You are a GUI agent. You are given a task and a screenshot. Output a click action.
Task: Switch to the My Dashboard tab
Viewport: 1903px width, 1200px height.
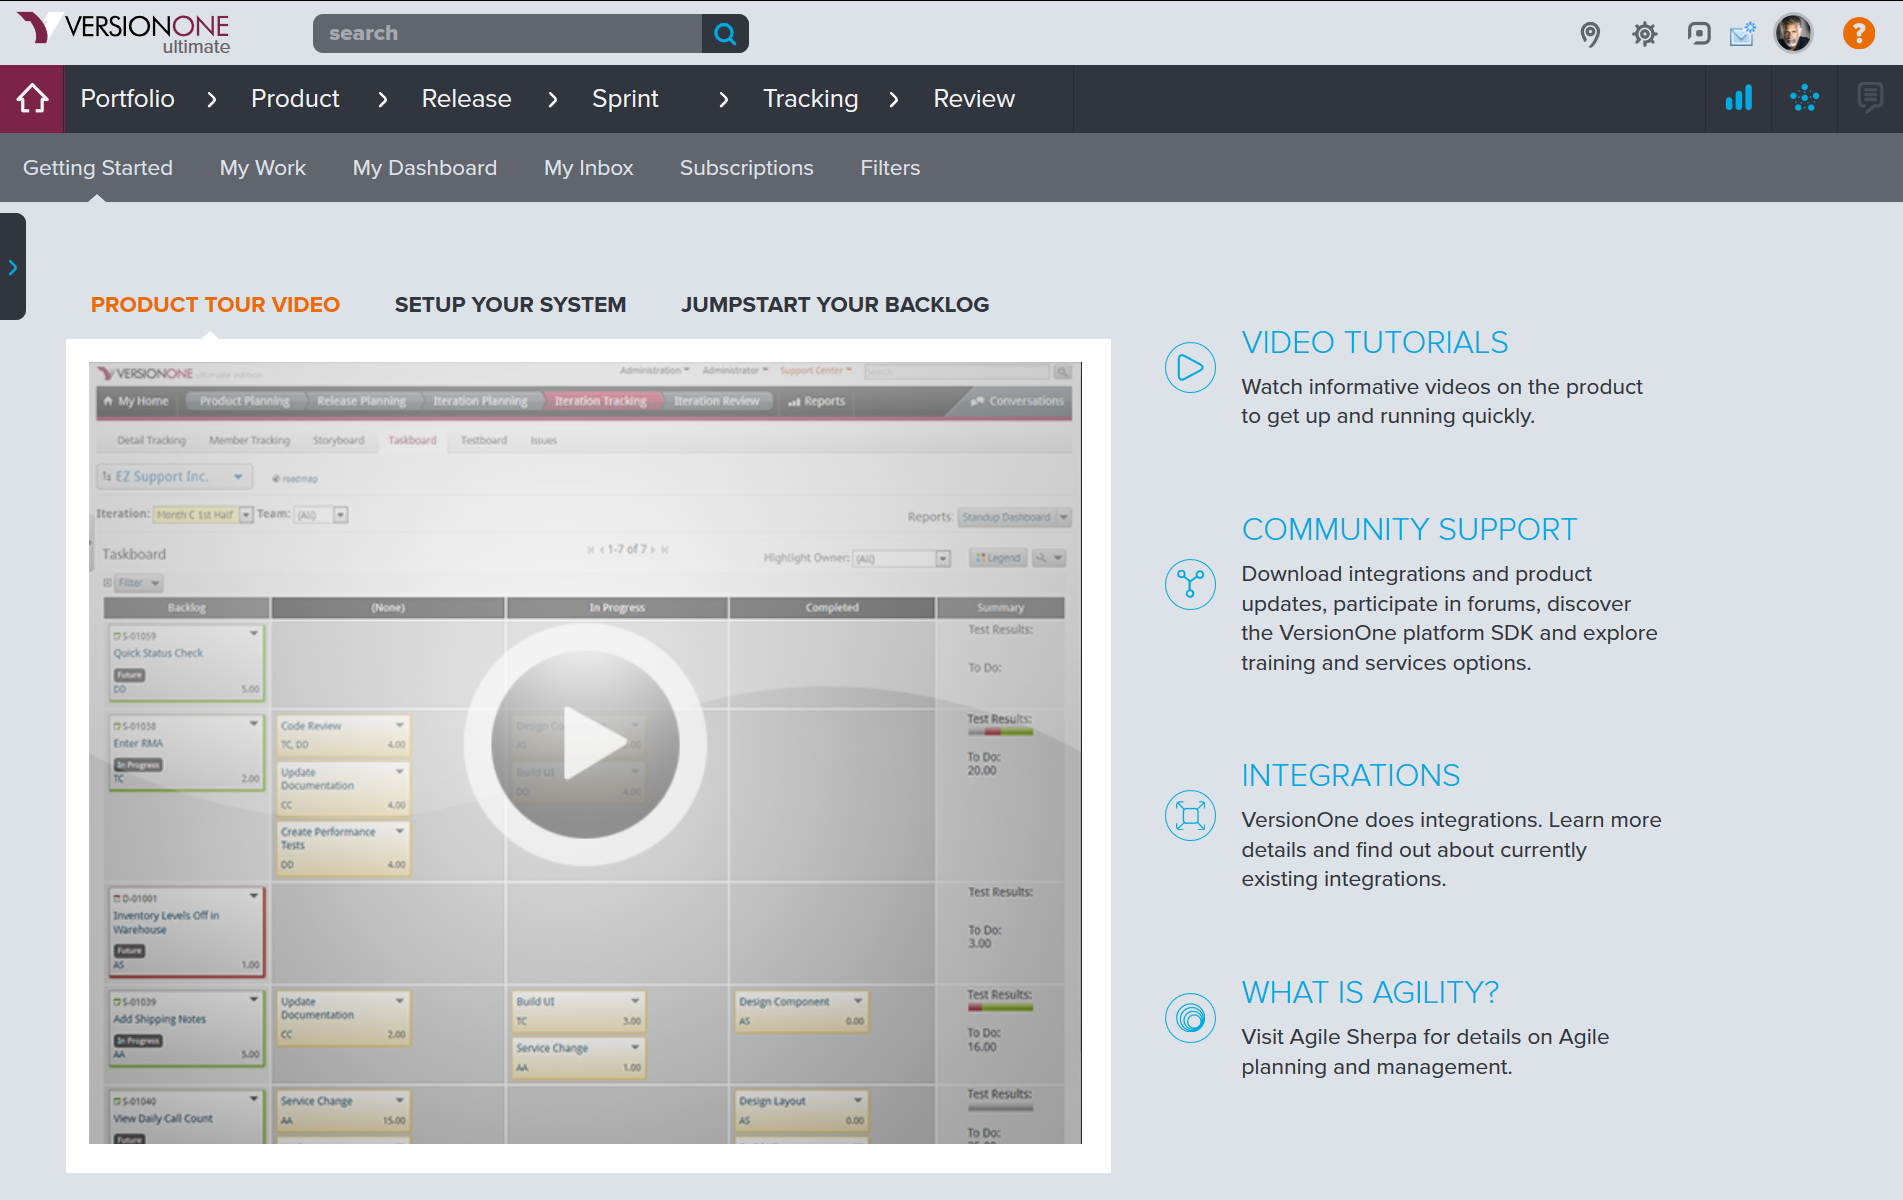(425, 168)
